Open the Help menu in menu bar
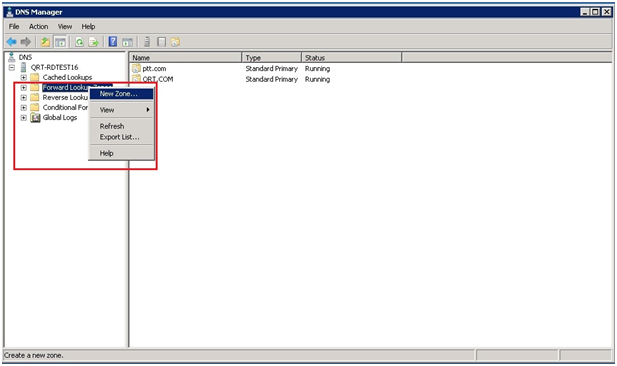The width and height of the screenshot is (617, 366). pyautogui.click(x=88, y=26)
